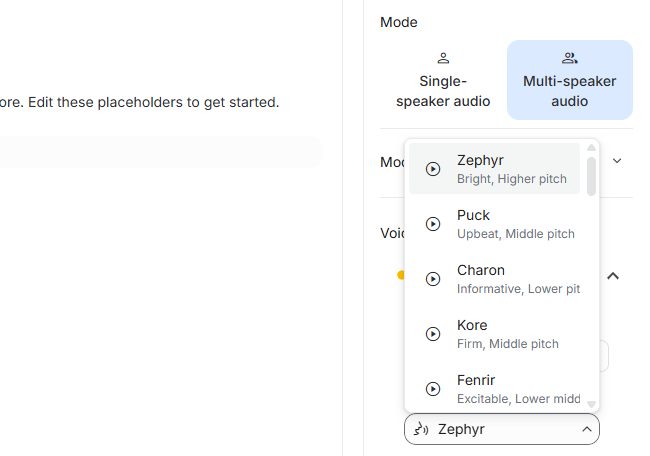
Task: Play the Puck voice sample
Action: 433,224
